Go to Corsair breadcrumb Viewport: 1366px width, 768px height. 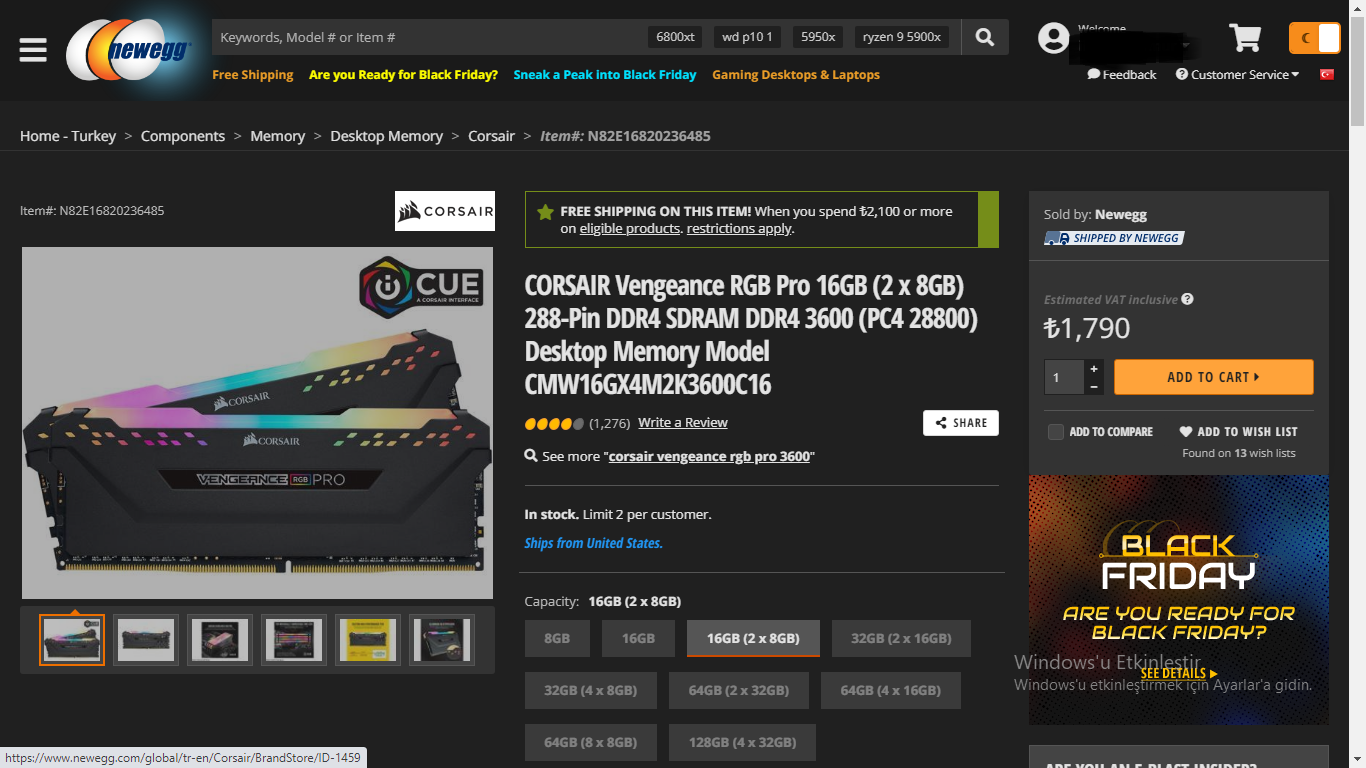tap(492, 136)
